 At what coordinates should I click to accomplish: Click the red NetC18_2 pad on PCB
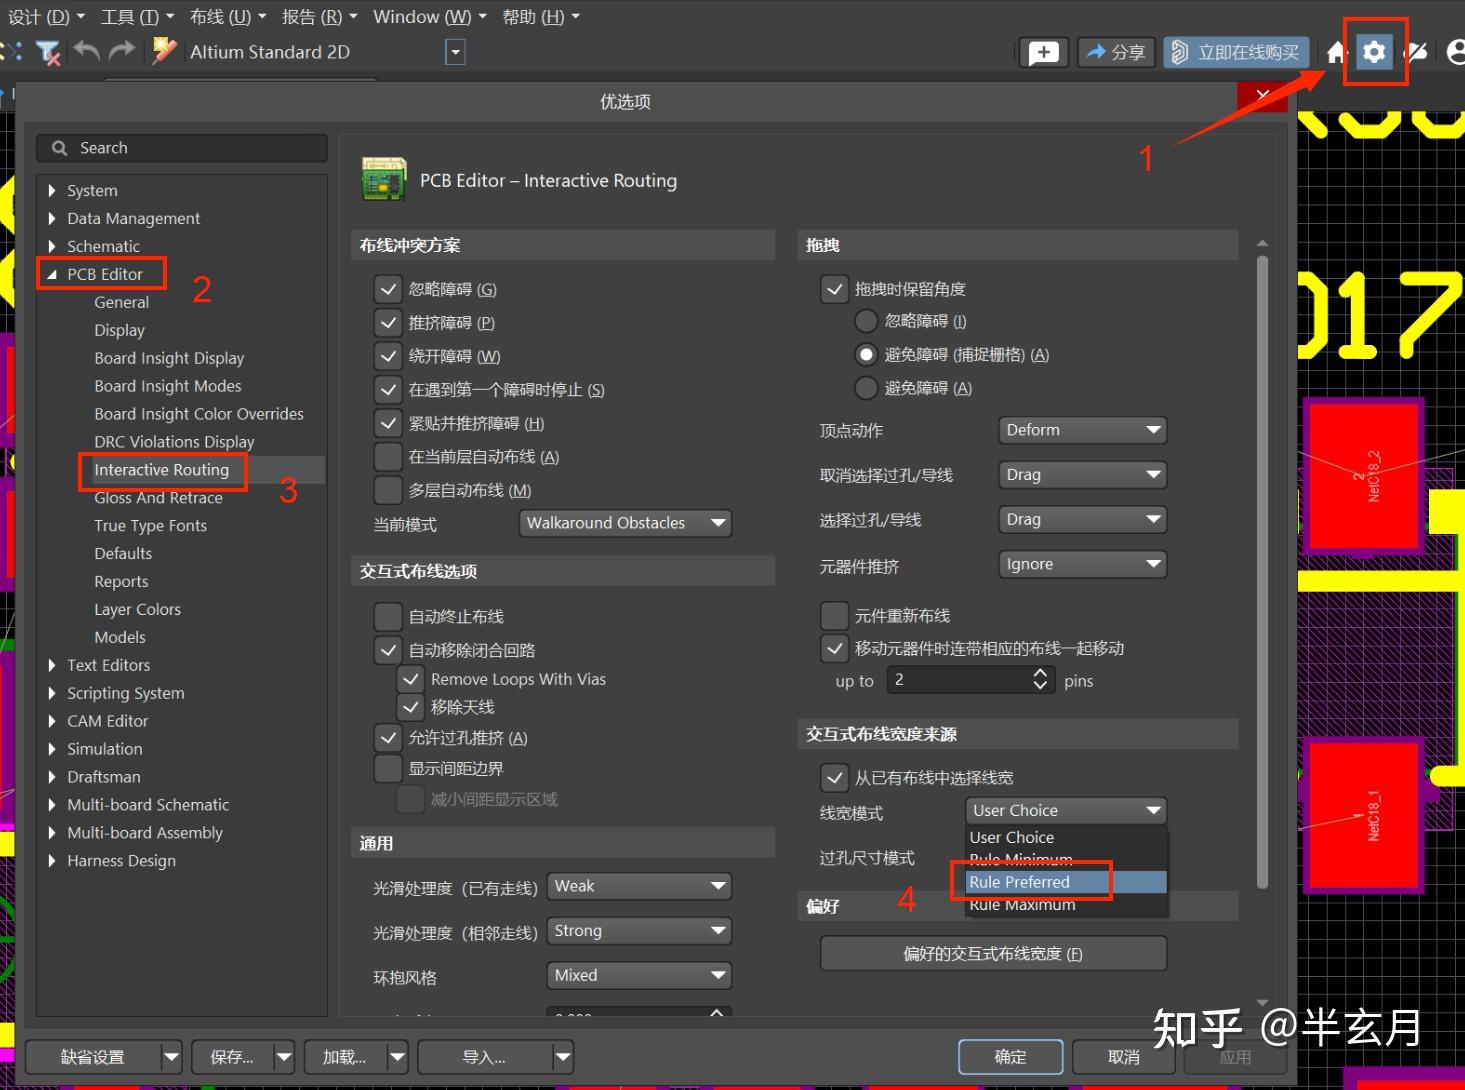coord(1363,477)
